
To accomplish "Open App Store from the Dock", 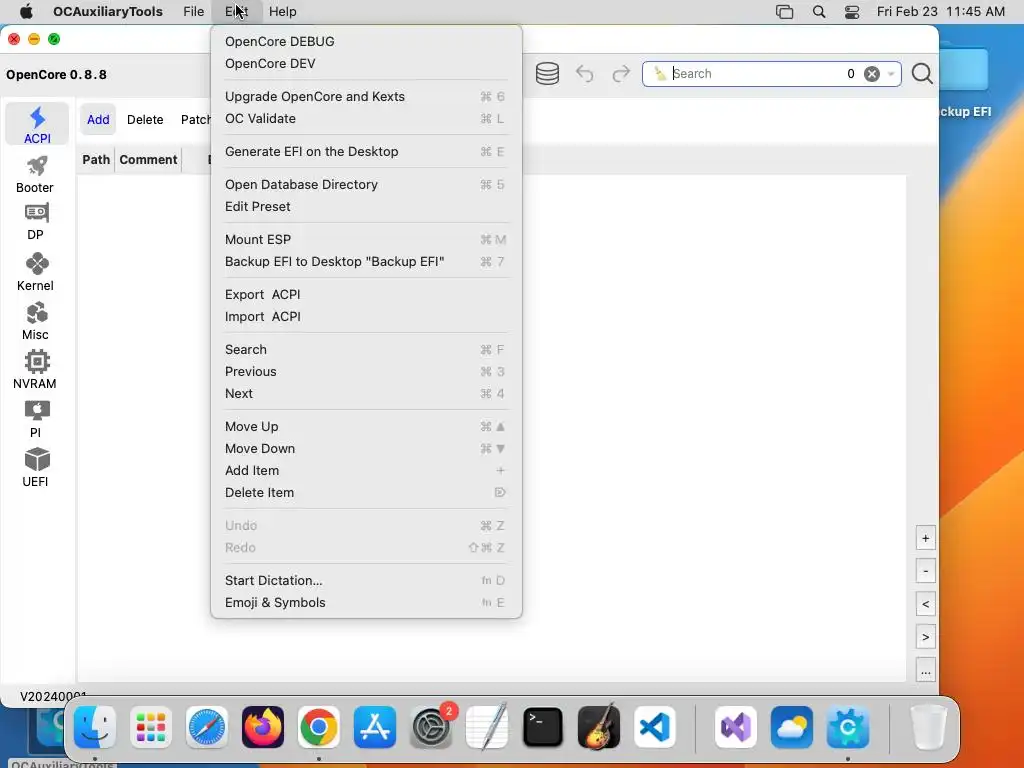I will [375, 727].
